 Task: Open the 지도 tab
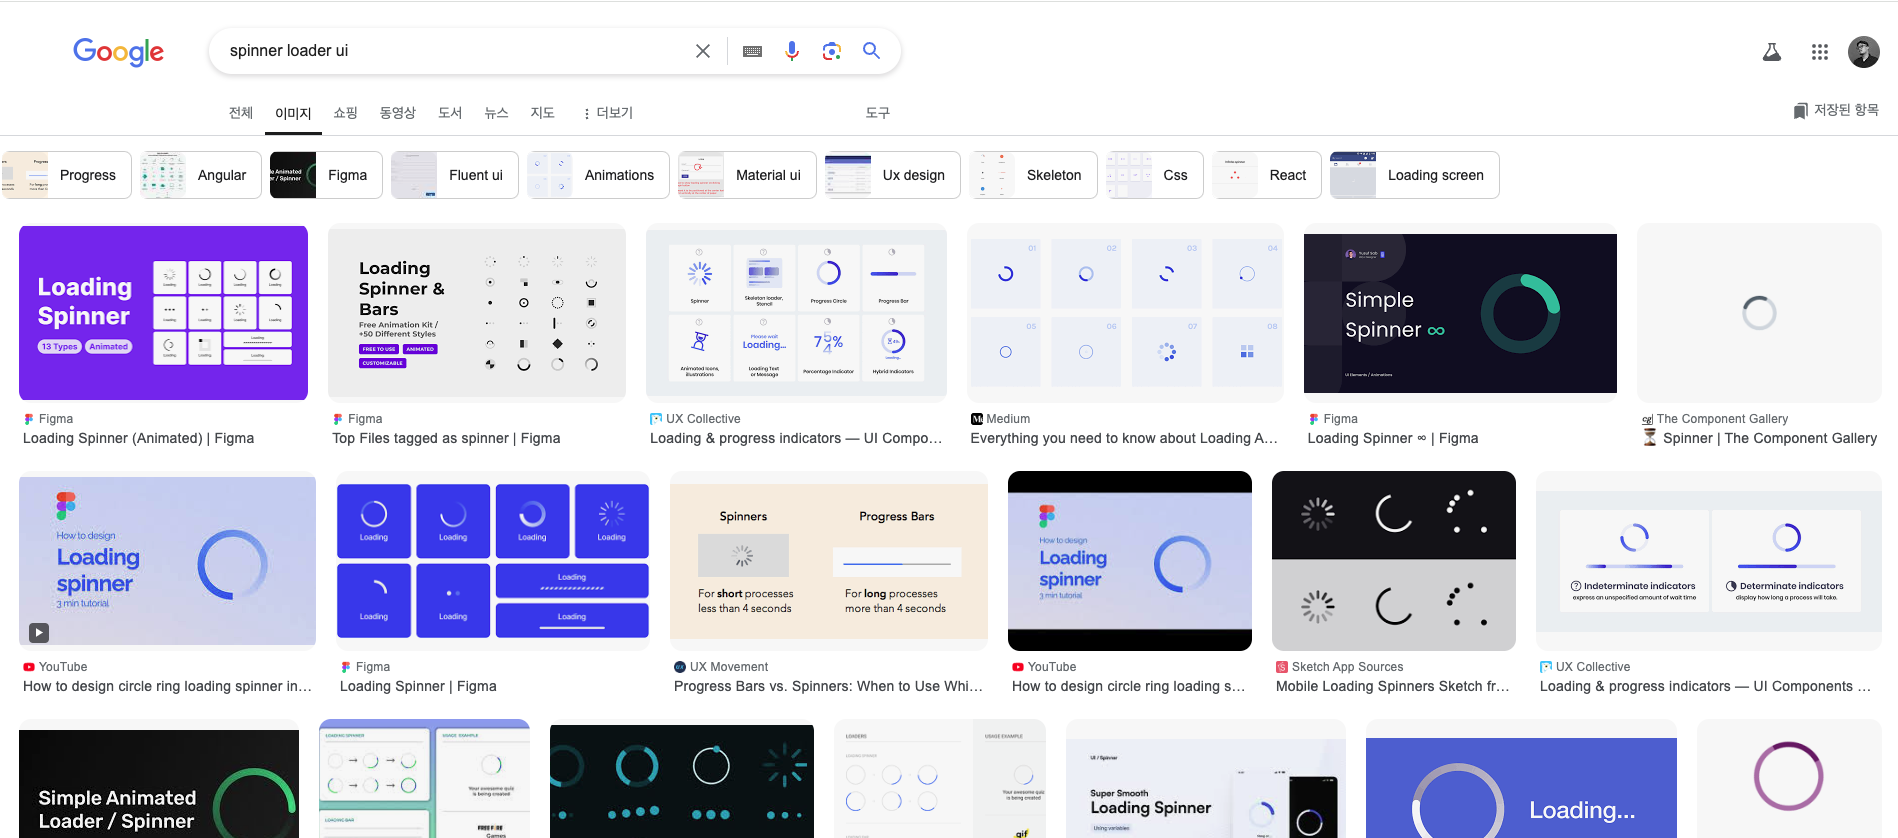point(542,113)
